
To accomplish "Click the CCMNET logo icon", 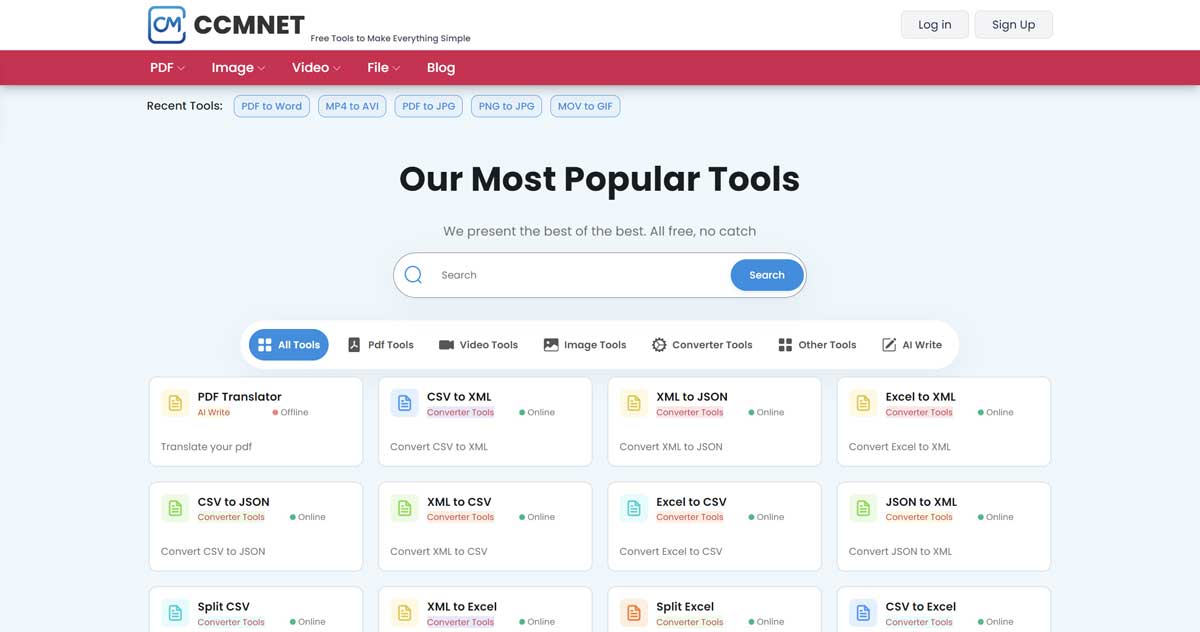I will pyautogui.click(x=166, y=25).
